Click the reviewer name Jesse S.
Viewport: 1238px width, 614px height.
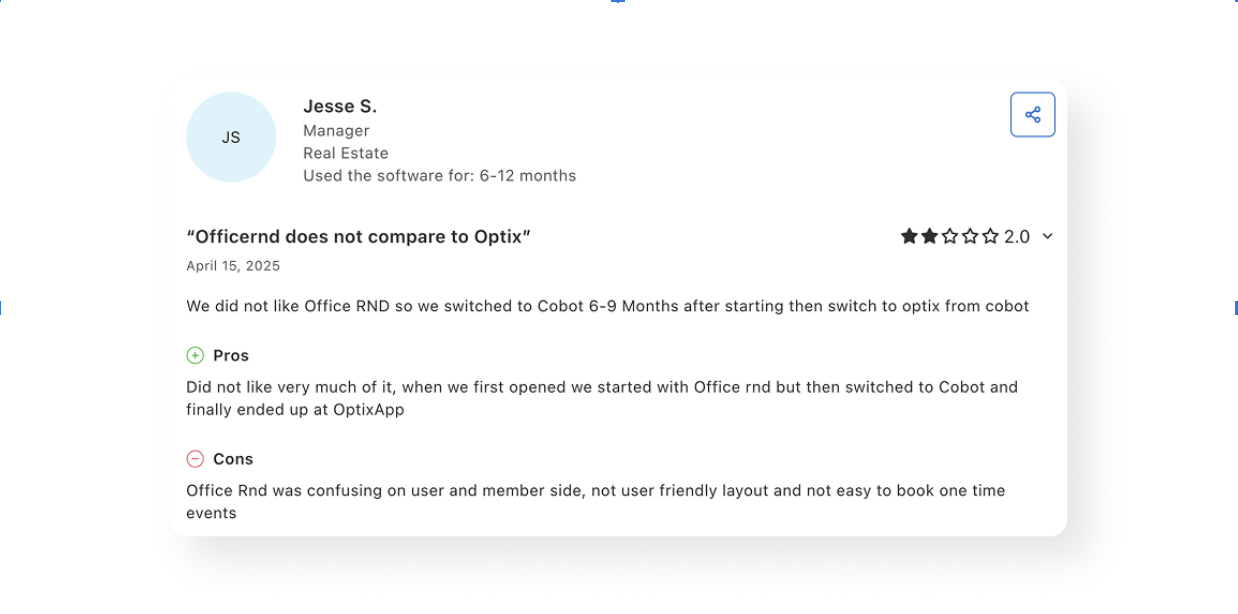[340, 106]
